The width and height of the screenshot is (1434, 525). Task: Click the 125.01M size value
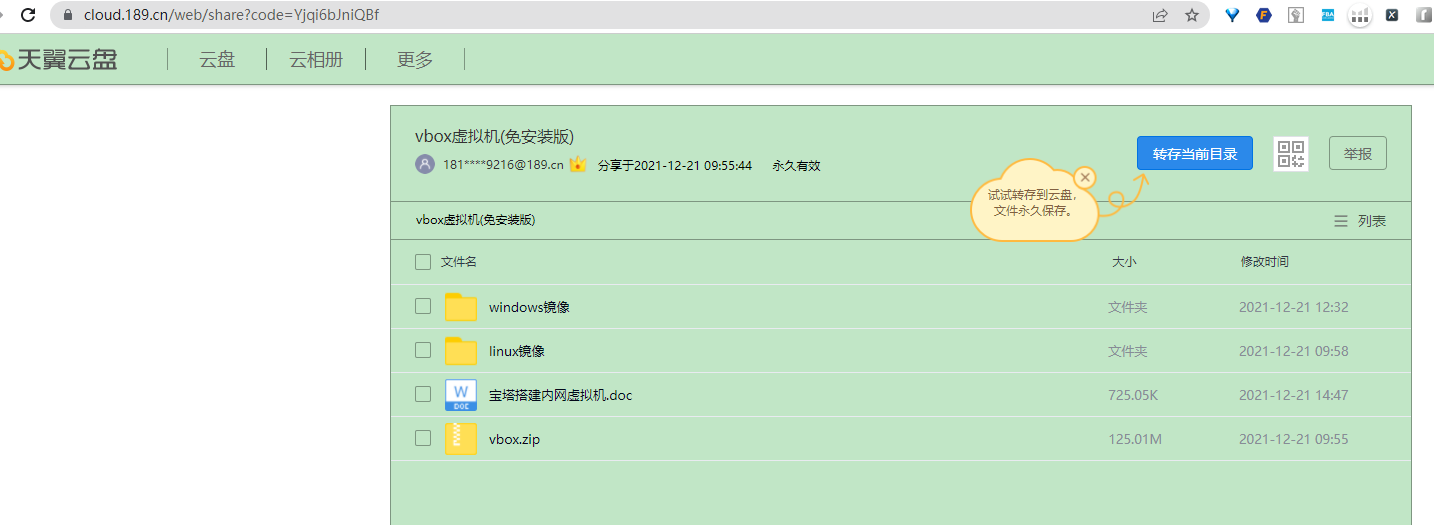pos(1135,439)
